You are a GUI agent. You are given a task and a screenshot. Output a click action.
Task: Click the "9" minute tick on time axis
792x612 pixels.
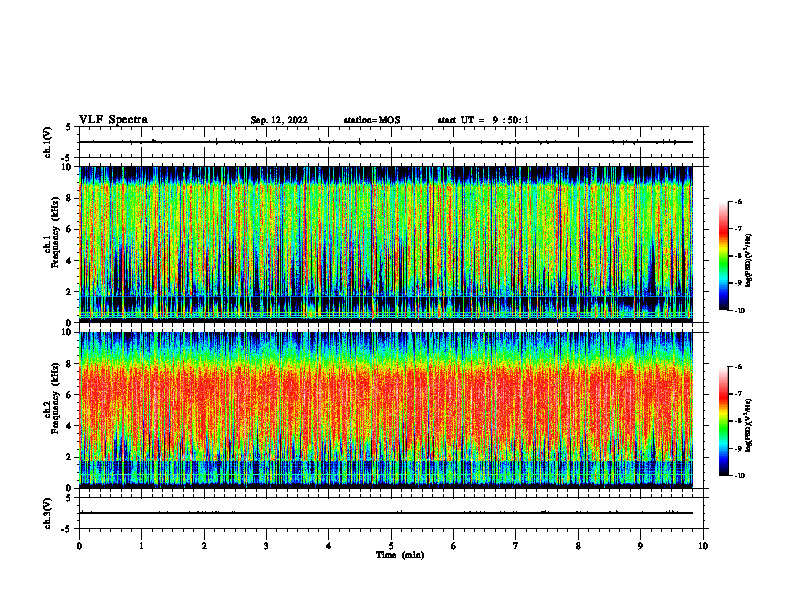click(640, 546)
